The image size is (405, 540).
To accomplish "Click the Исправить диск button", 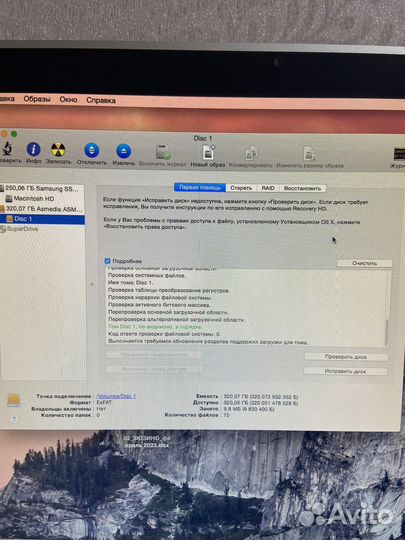I will pyautogui.click(x=345, y=371).
